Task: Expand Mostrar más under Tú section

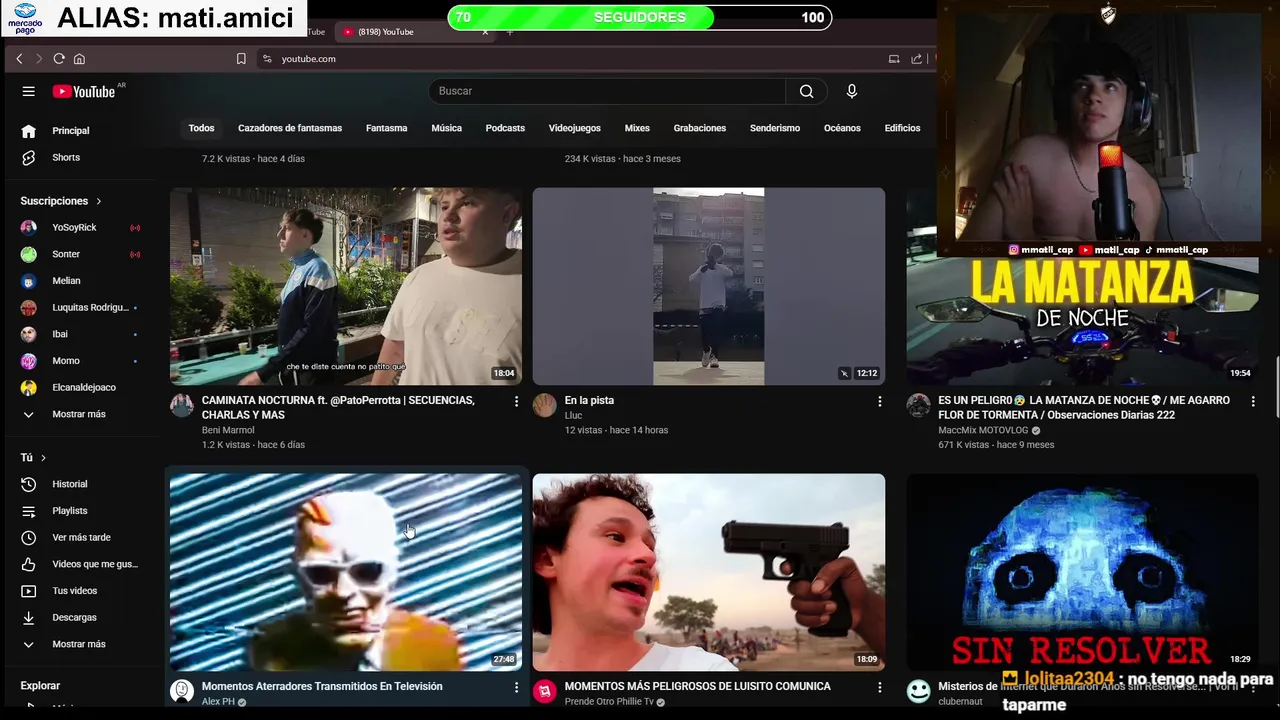Action: 81,645
